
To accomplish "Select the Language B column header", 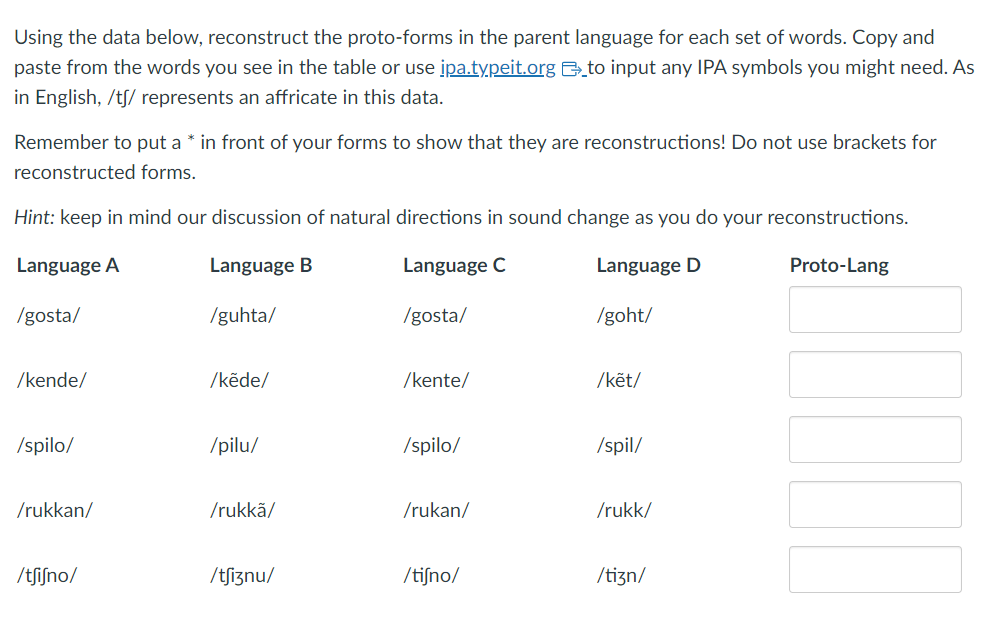I will click(x=260, y=265).
